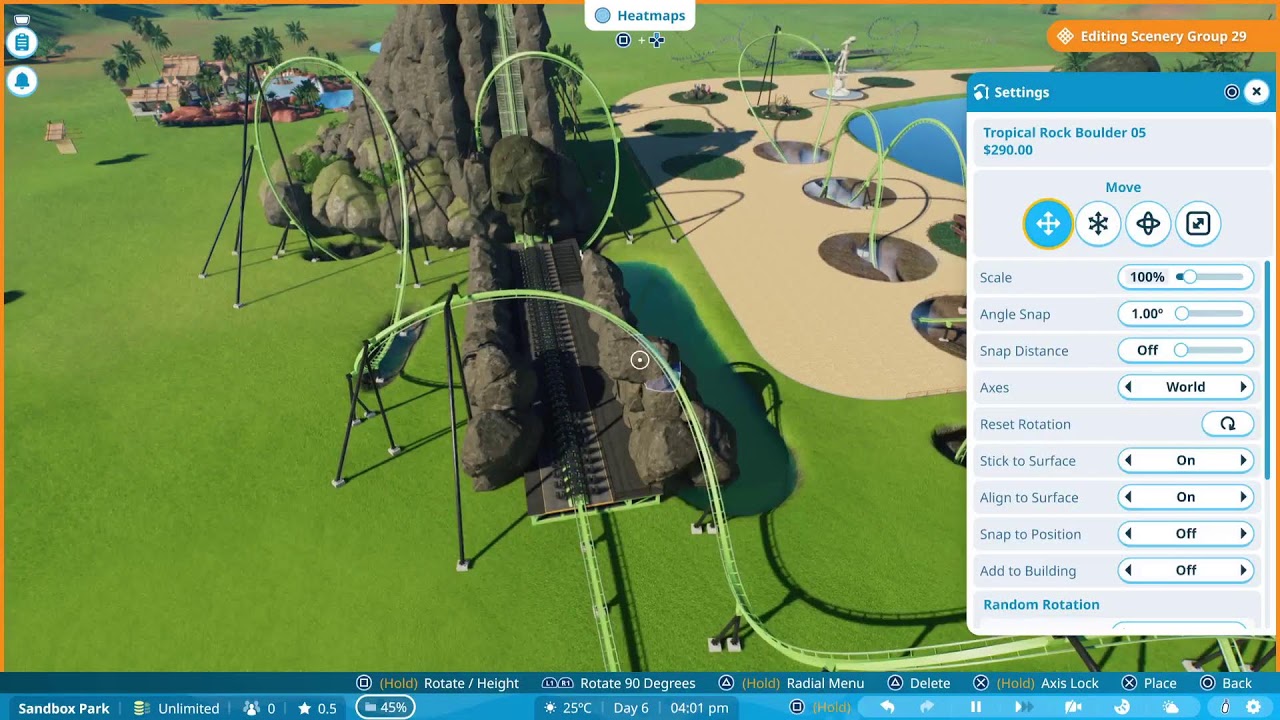Open the time of day icon
The image size is (1280, 720).
tap(1122, 707)
